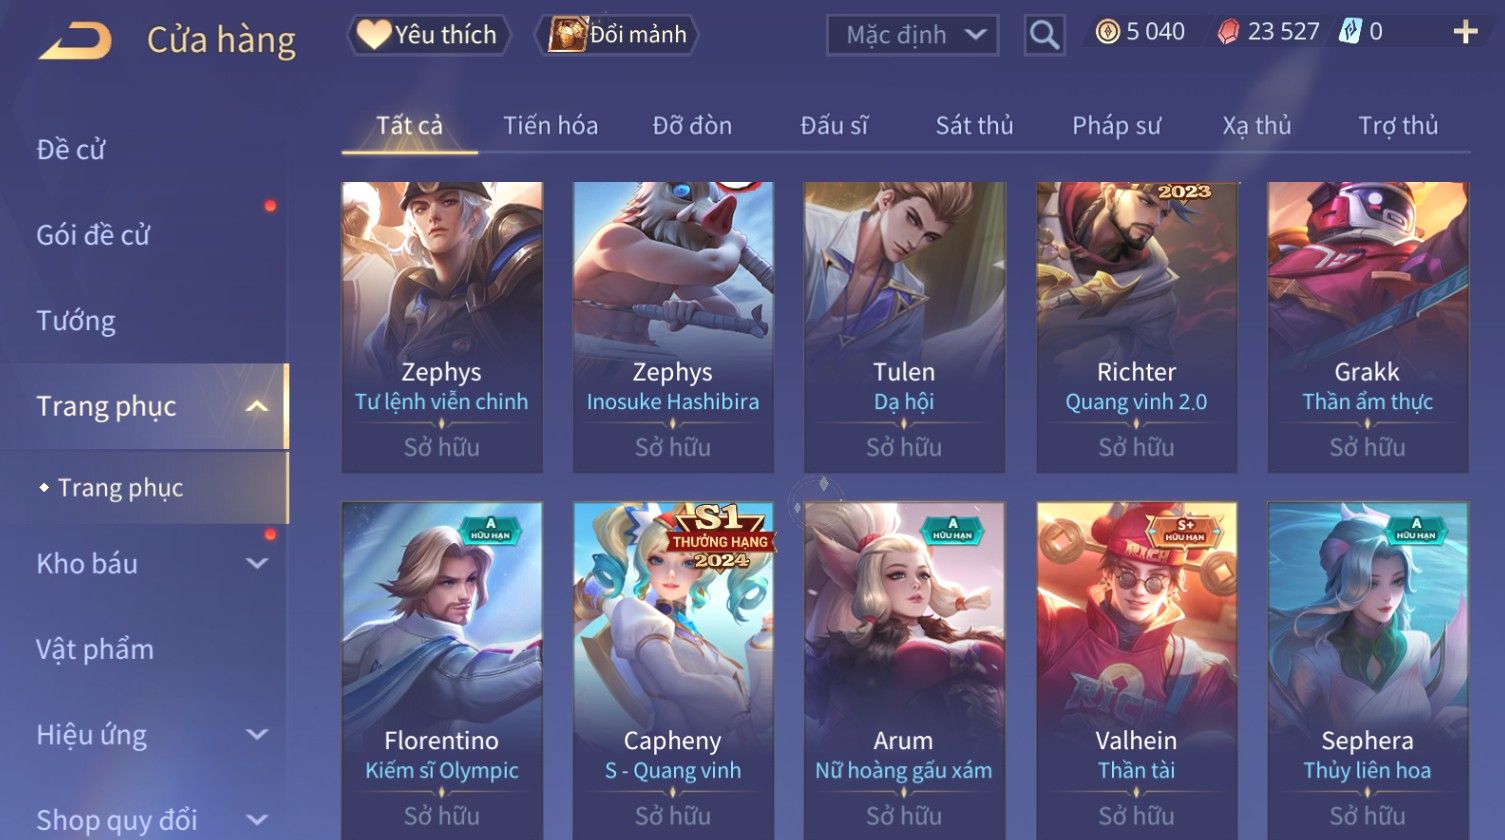Select the Tiến hóa tab
1505x840 pixels.
(x=550, y=125)
